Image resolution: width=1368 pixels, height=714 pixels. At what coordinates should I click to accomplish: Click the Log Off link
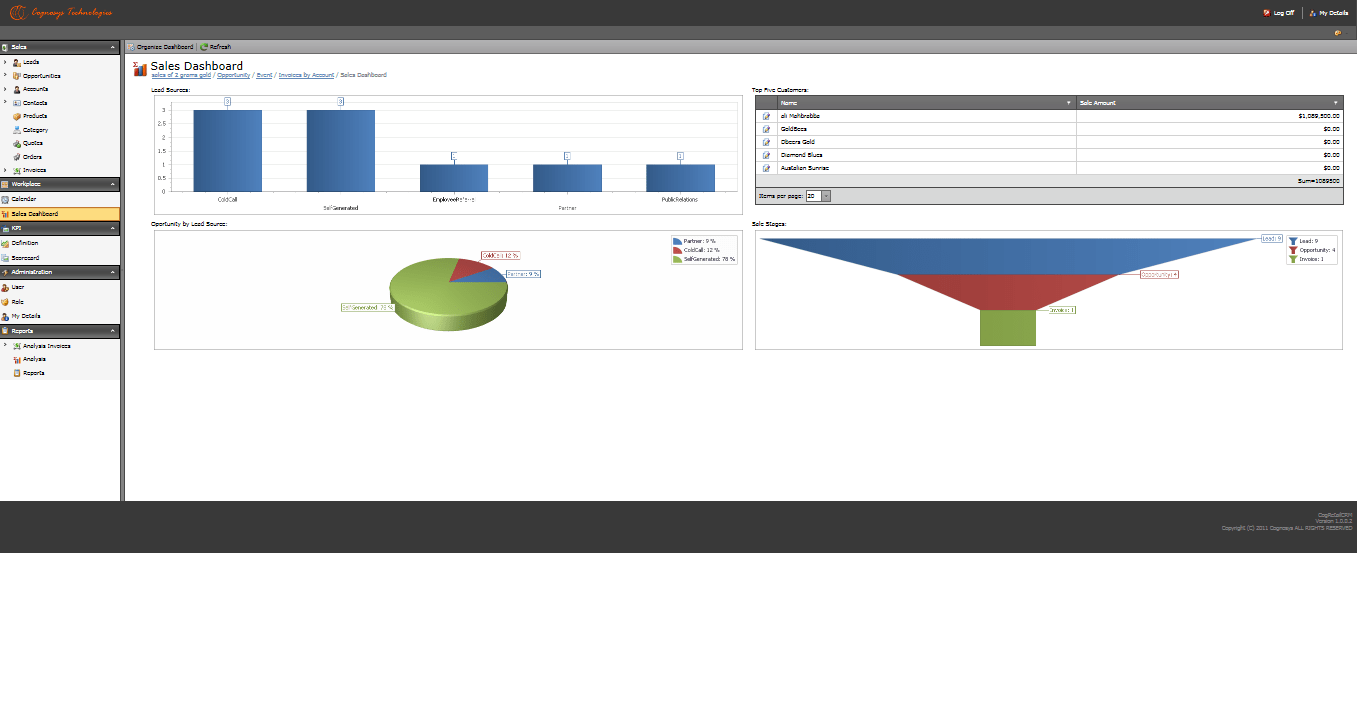point(1283,13)
